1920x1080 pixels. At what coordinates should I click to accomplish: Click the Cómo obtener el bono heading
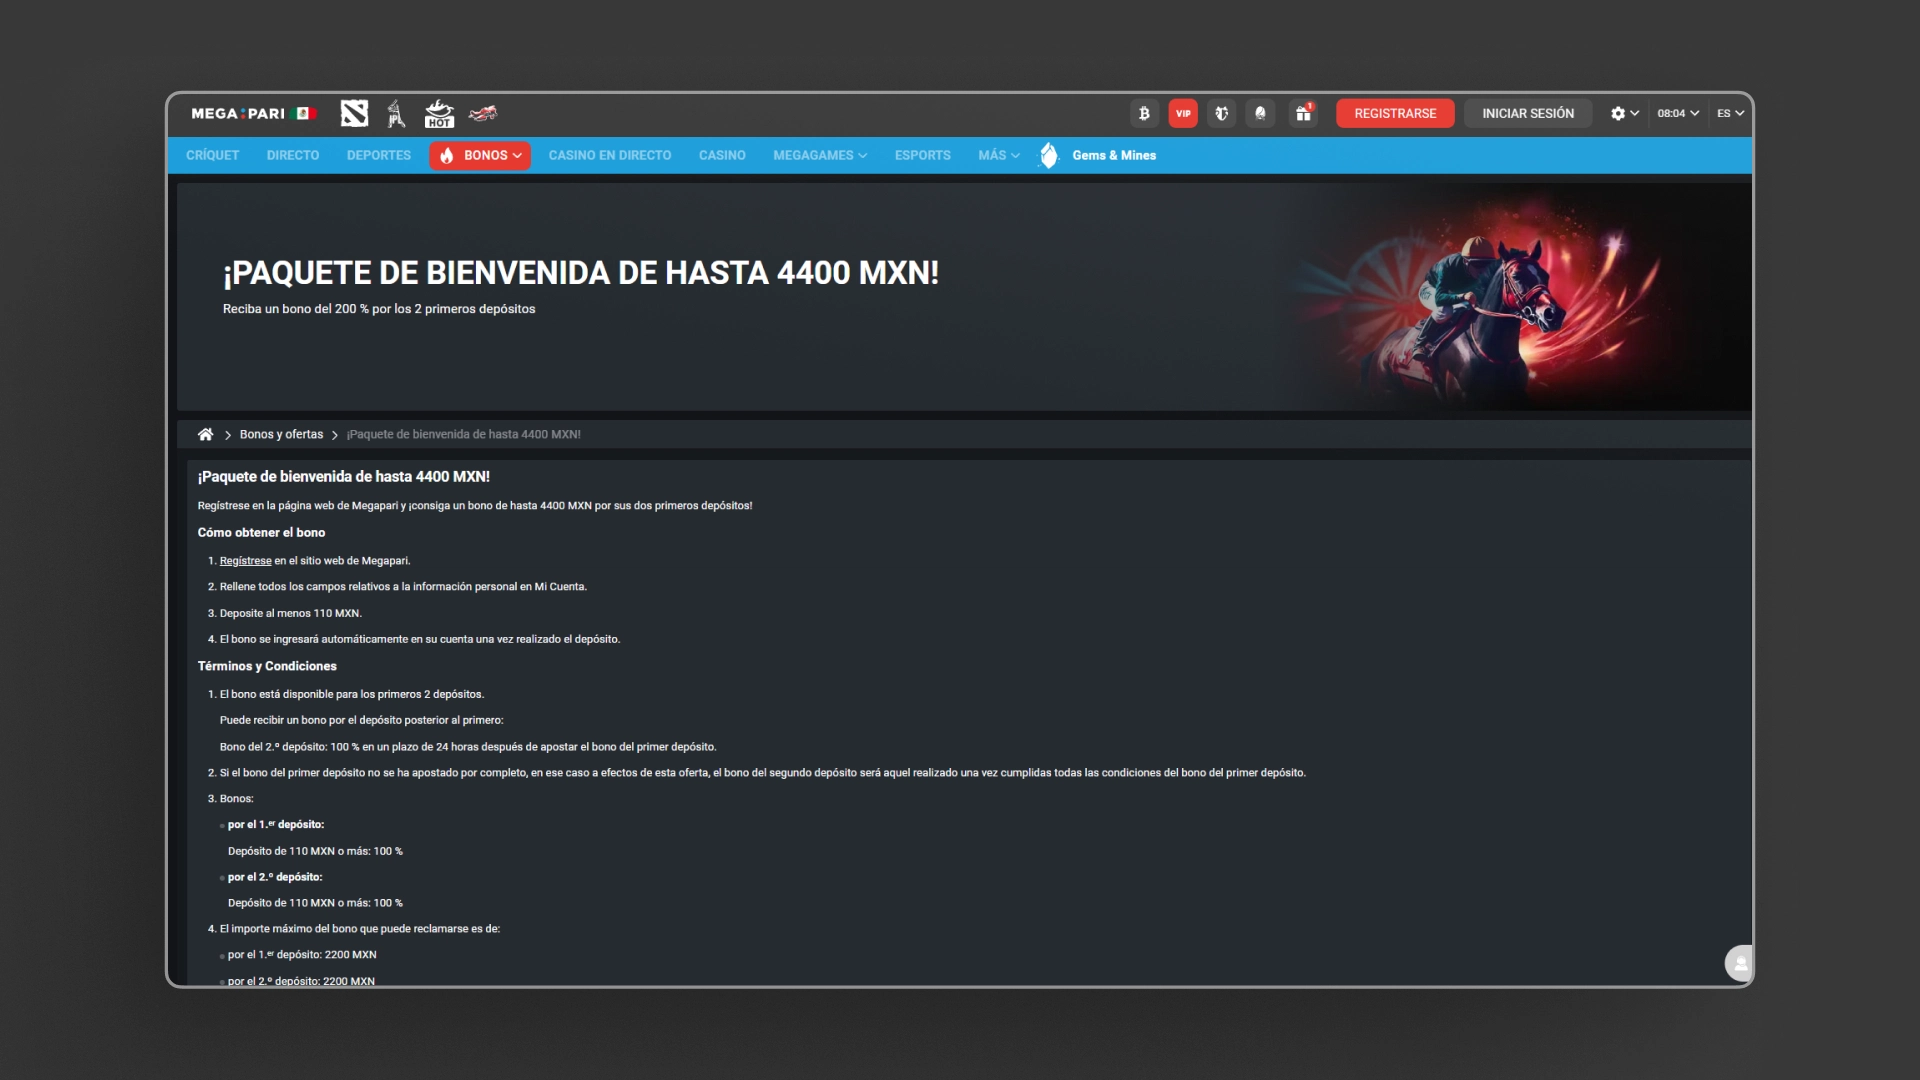(261, 533)
